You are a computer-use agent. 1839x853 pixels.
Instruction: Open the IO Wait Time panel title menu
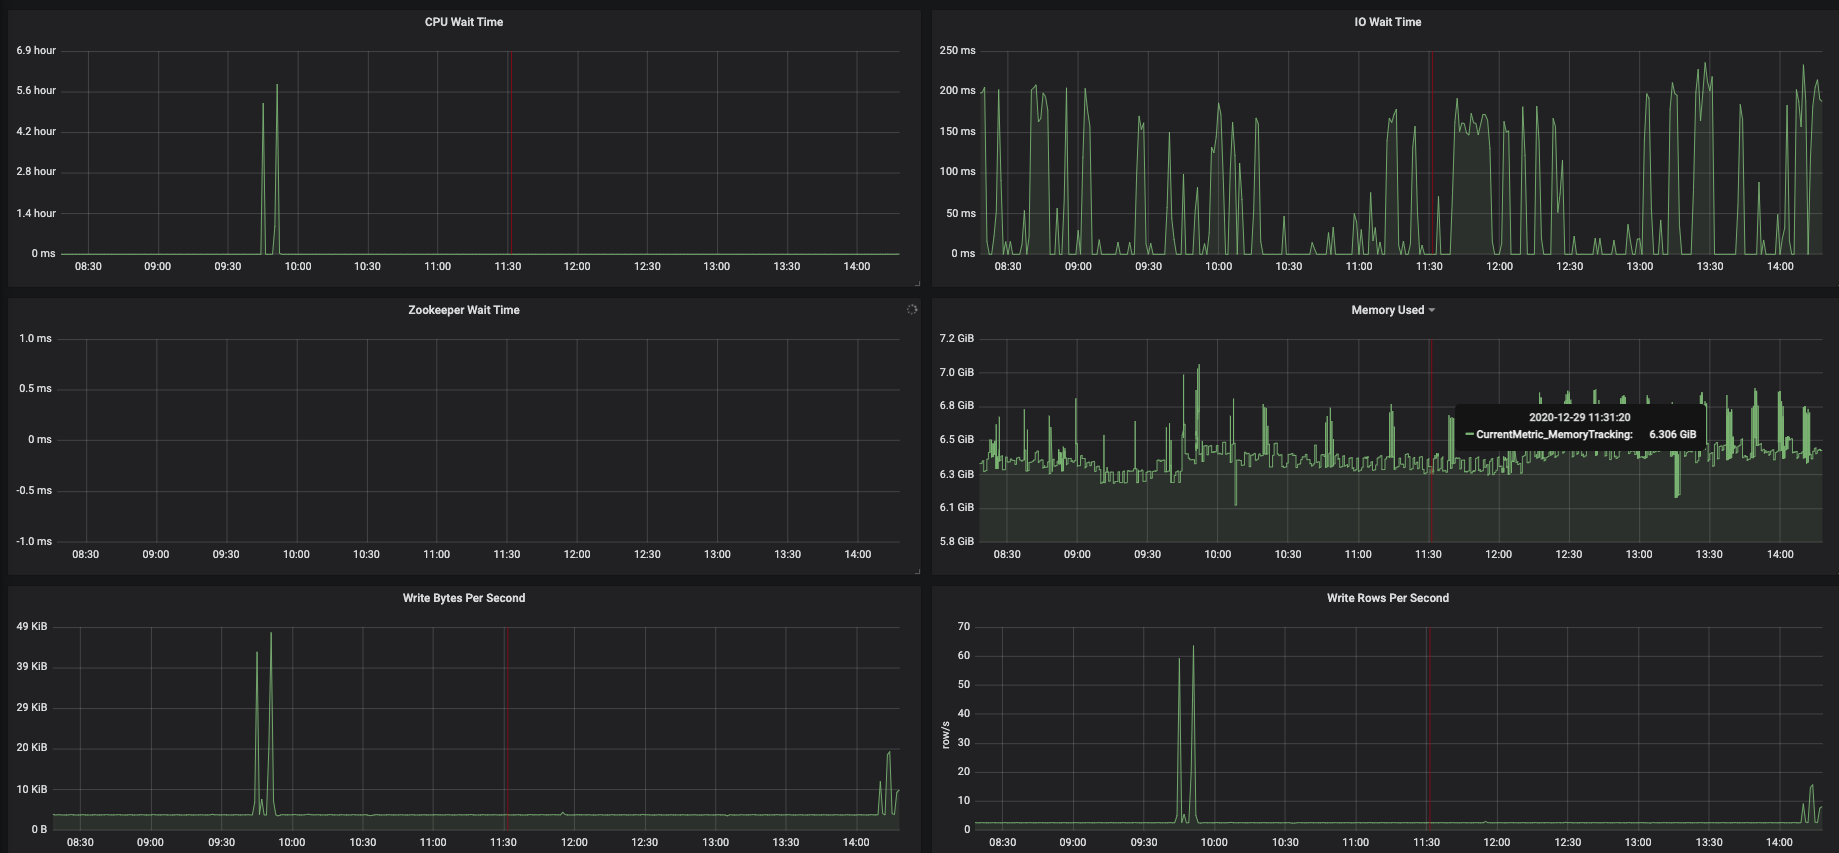[x=1387, y=22]
